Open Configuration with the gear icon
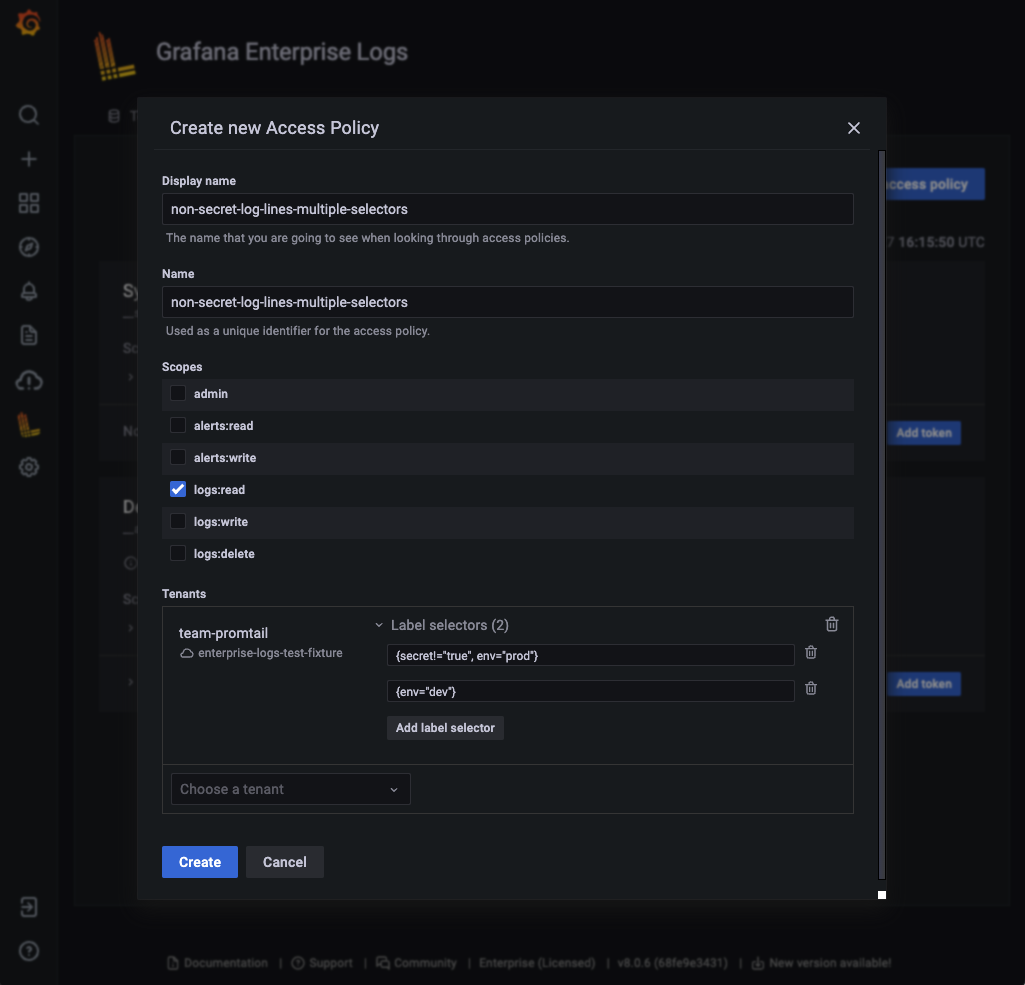This screenshot has height=985, width=1025. click(x=28, y=466)
